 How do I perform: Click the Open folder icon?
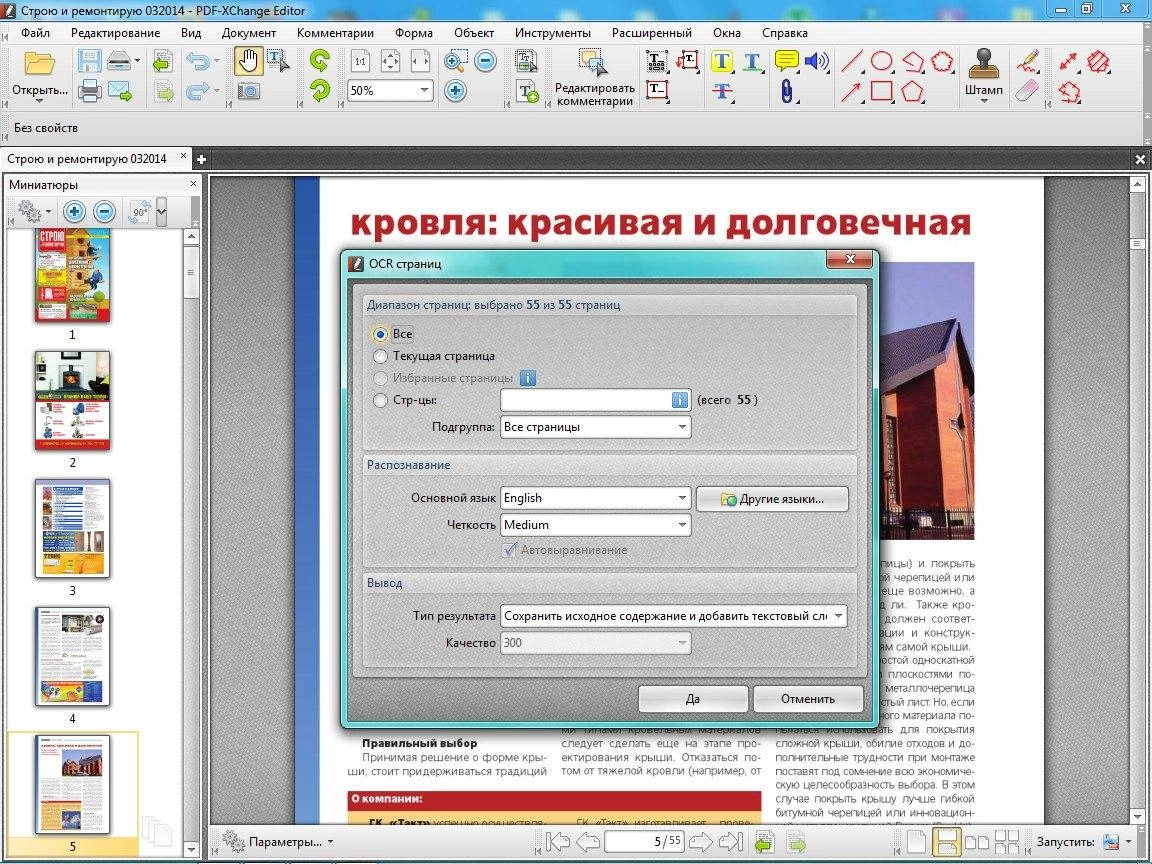40,63
